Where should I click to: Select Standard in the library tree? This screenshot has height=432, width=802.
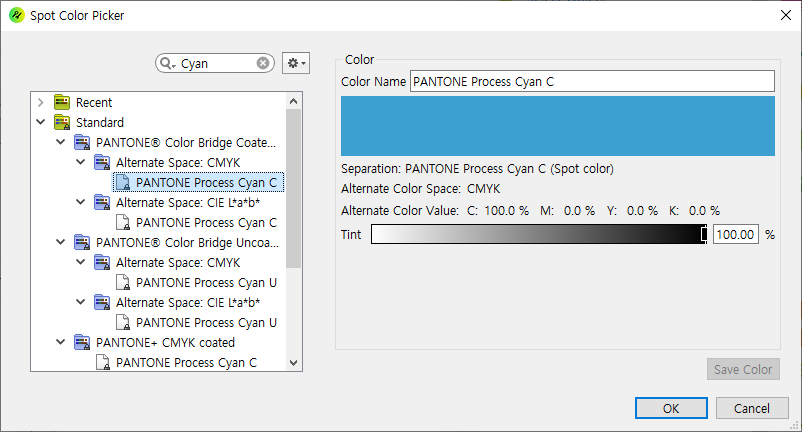point(100,123)
